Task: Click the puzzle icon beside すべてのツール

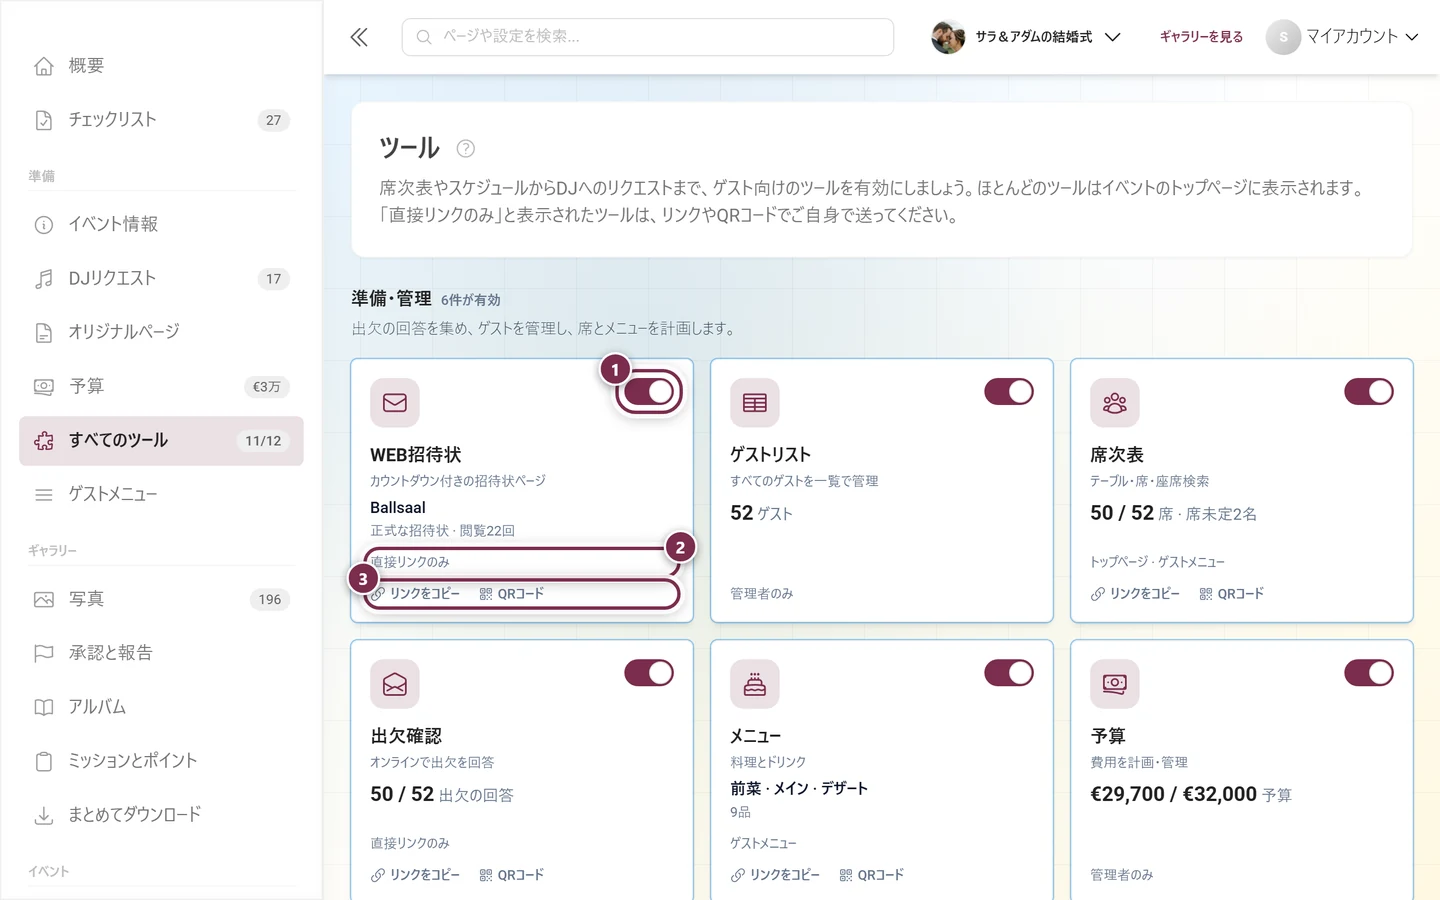Action: pos(44,441)
